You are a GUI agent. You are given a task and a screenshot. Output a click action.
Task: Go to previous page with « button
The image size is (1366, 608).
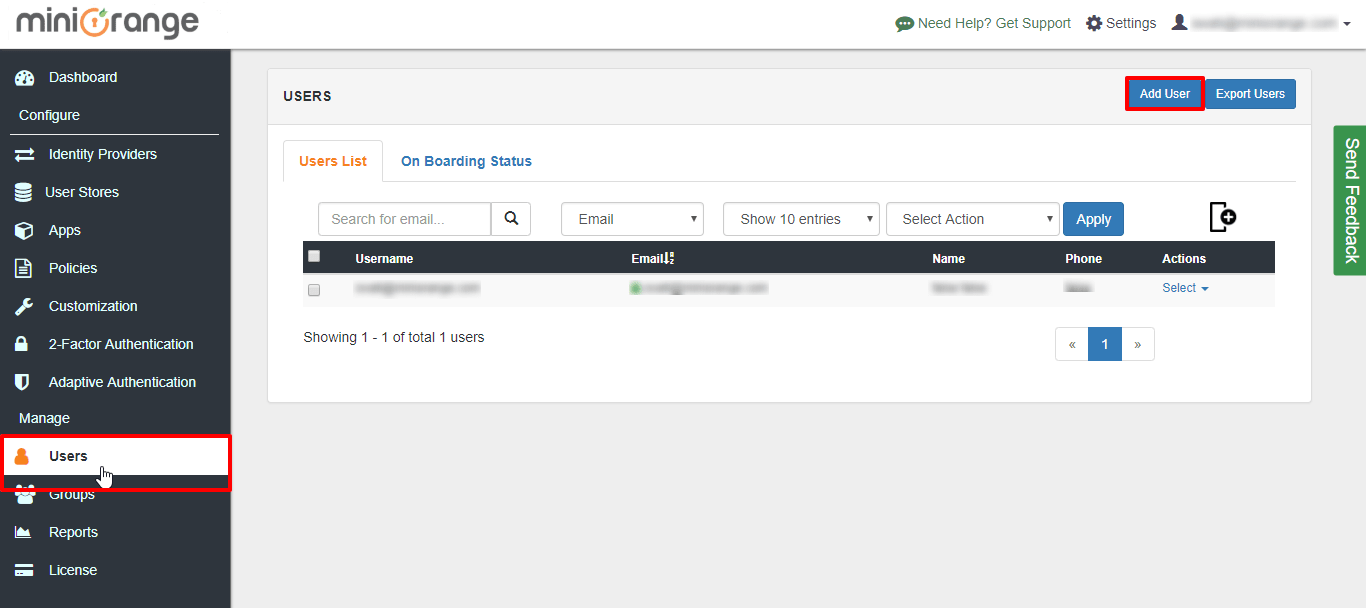coord(1072,344)
